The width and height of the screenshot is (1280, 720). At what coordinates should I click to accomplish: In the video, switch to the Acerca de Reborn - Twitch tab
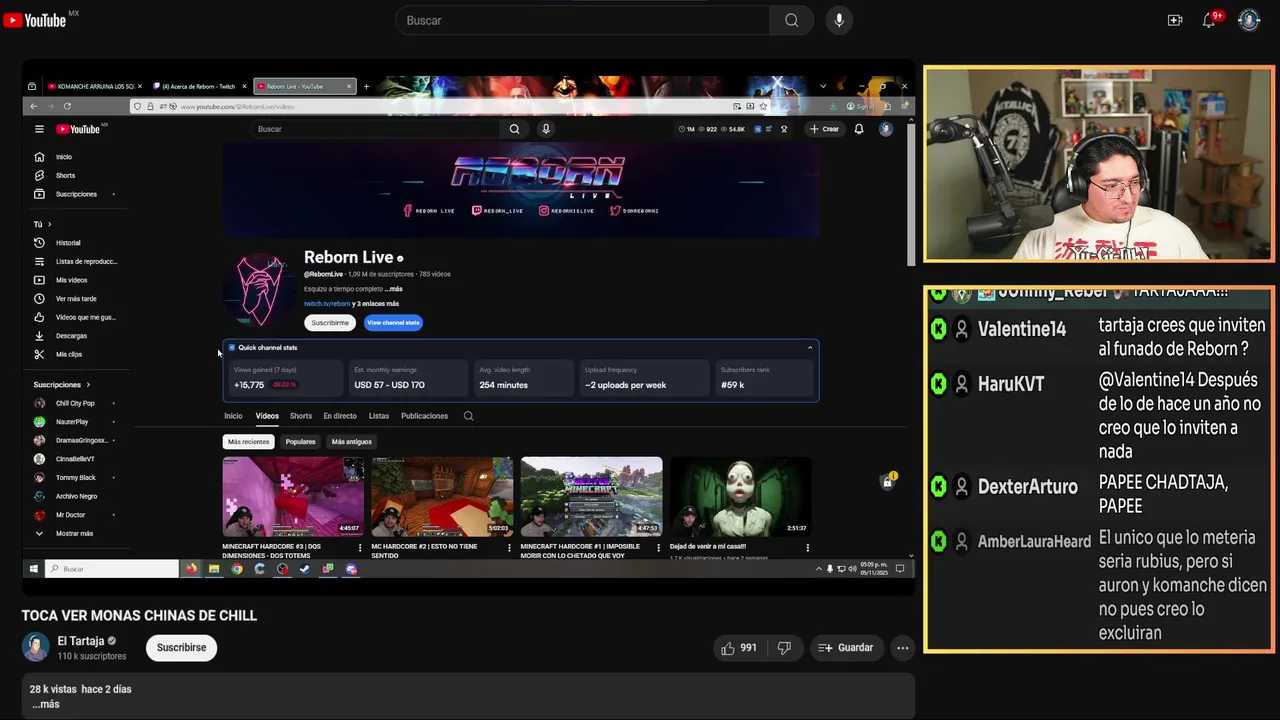[x=198, y=86]
